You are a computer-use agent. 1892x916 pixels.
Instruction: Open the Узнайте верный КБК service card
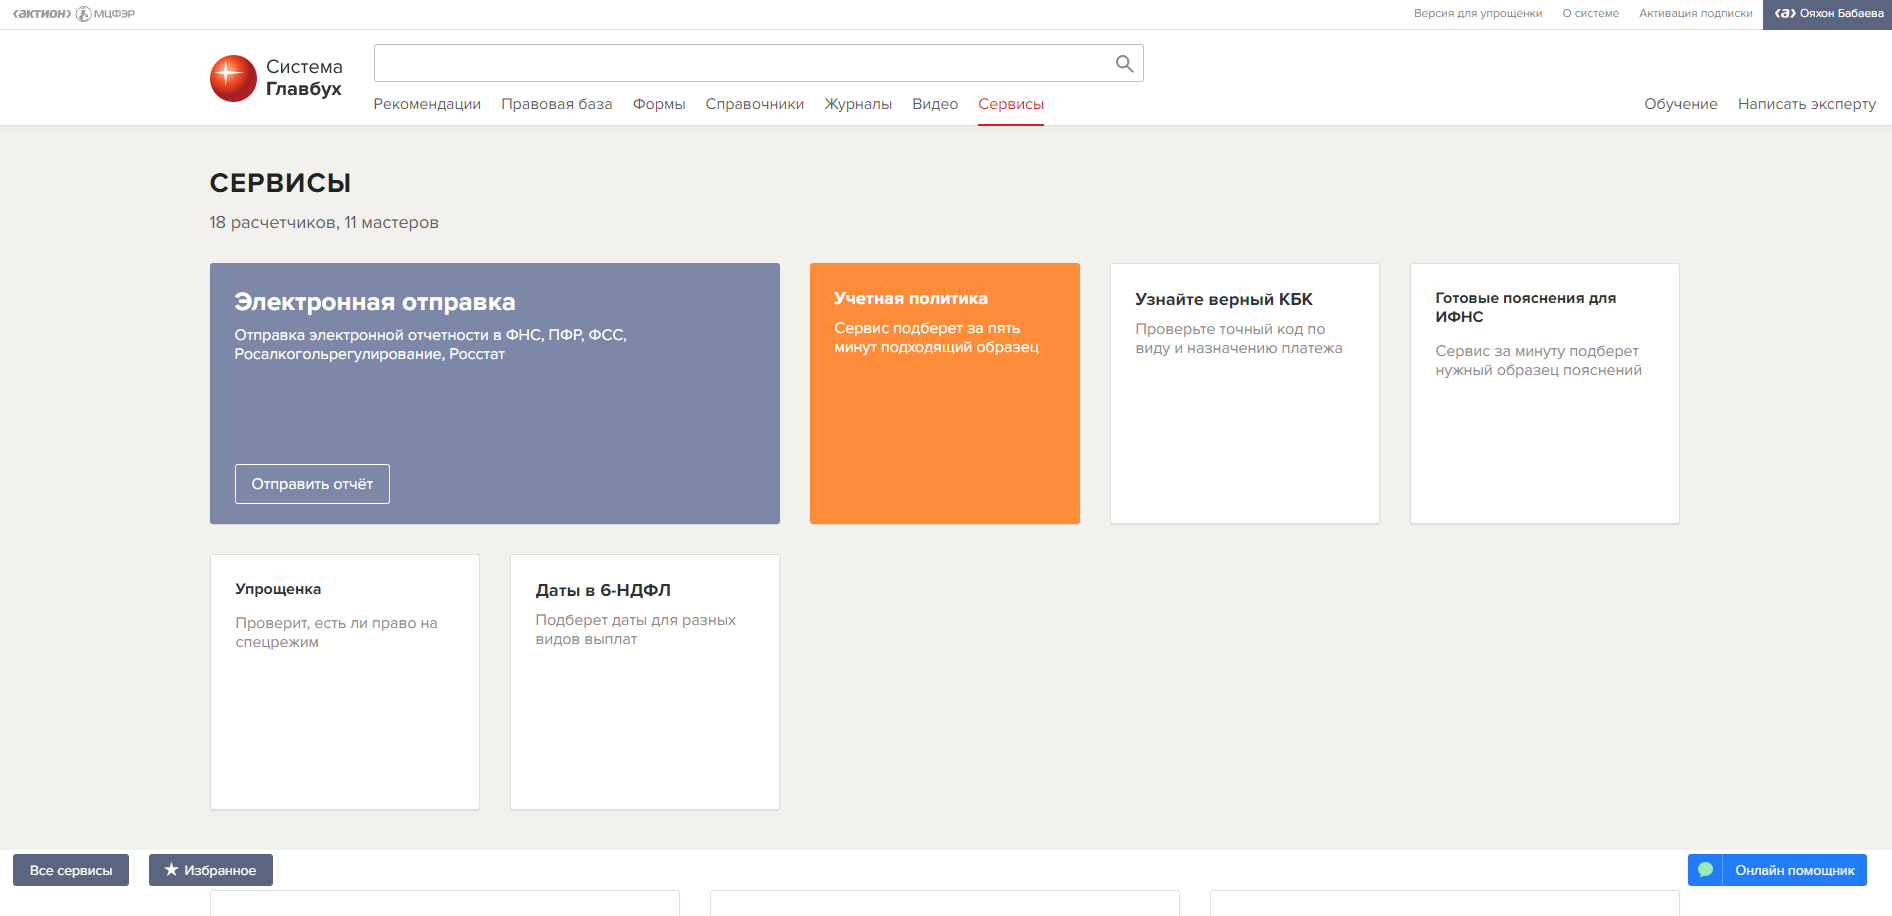[1244, 393]
